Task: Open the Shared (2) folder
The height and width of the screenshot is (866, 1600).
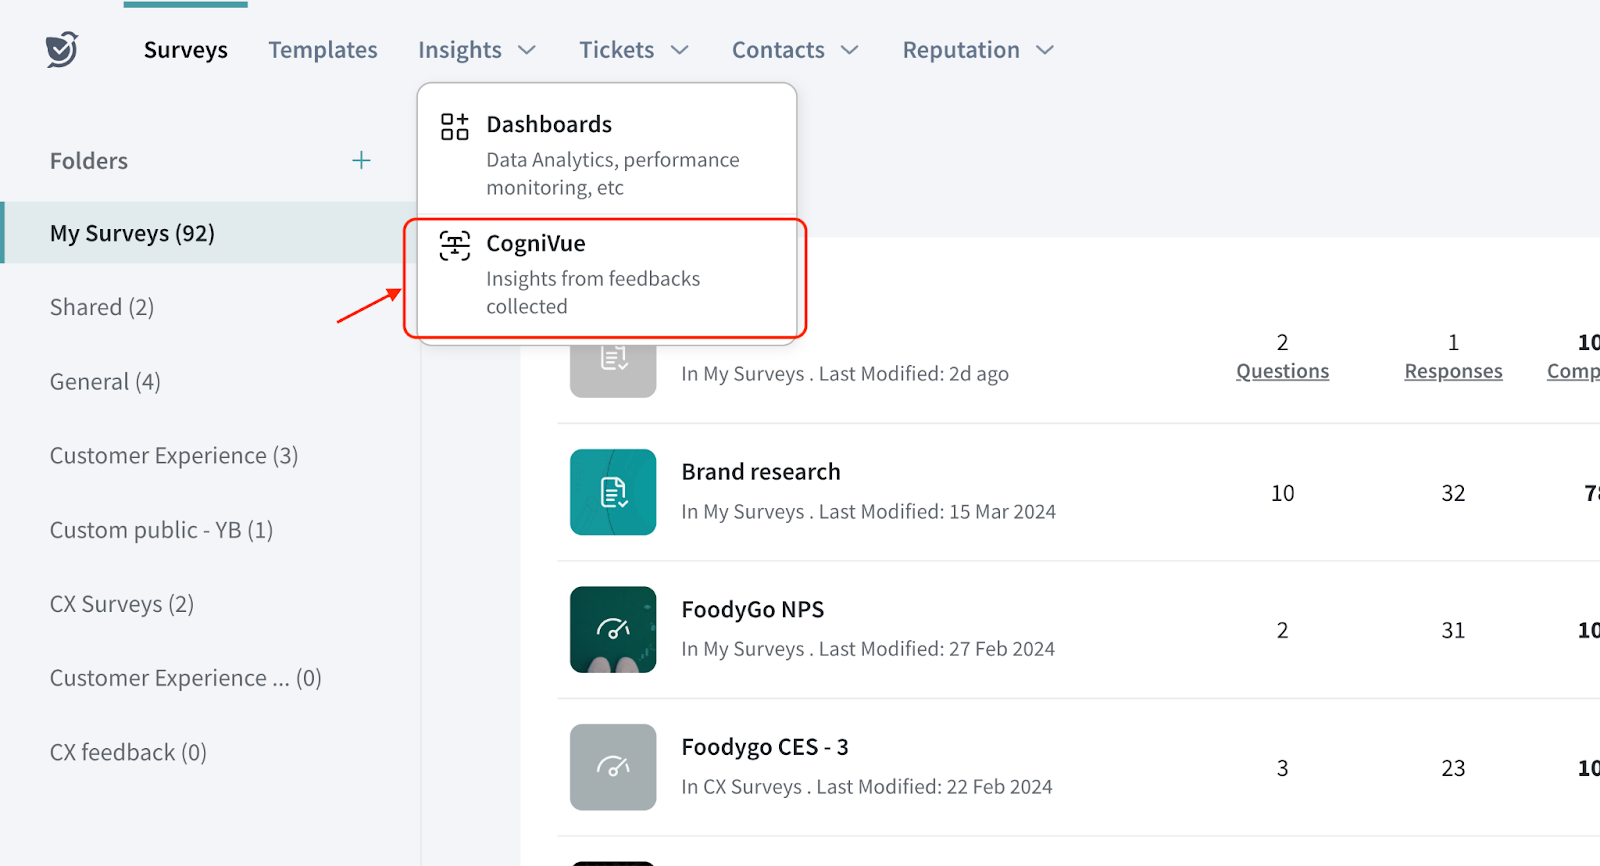Action: point(102,307)
